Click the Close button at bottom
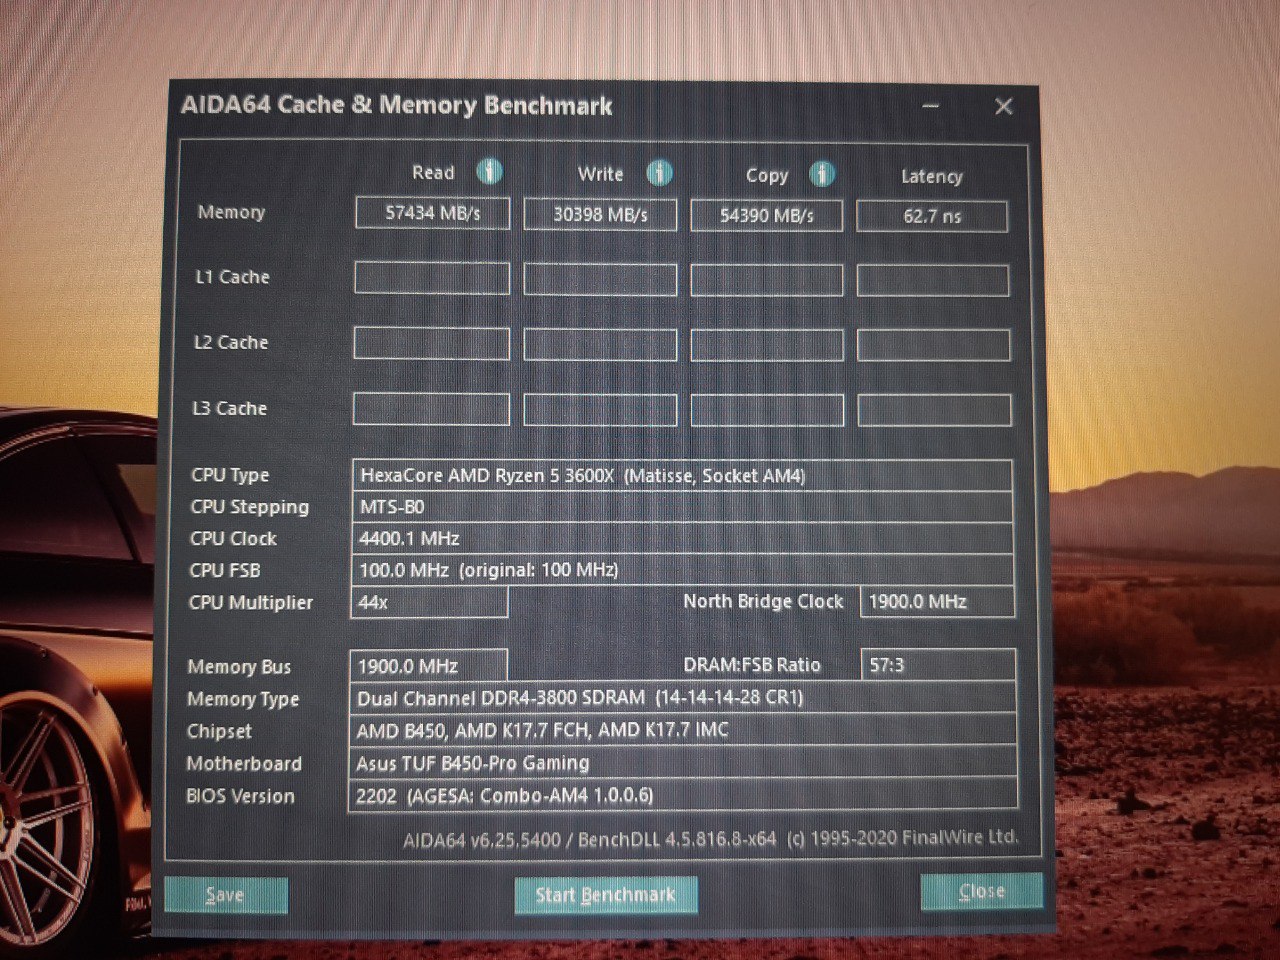The image size is (1280, 960). click(981, 891)
